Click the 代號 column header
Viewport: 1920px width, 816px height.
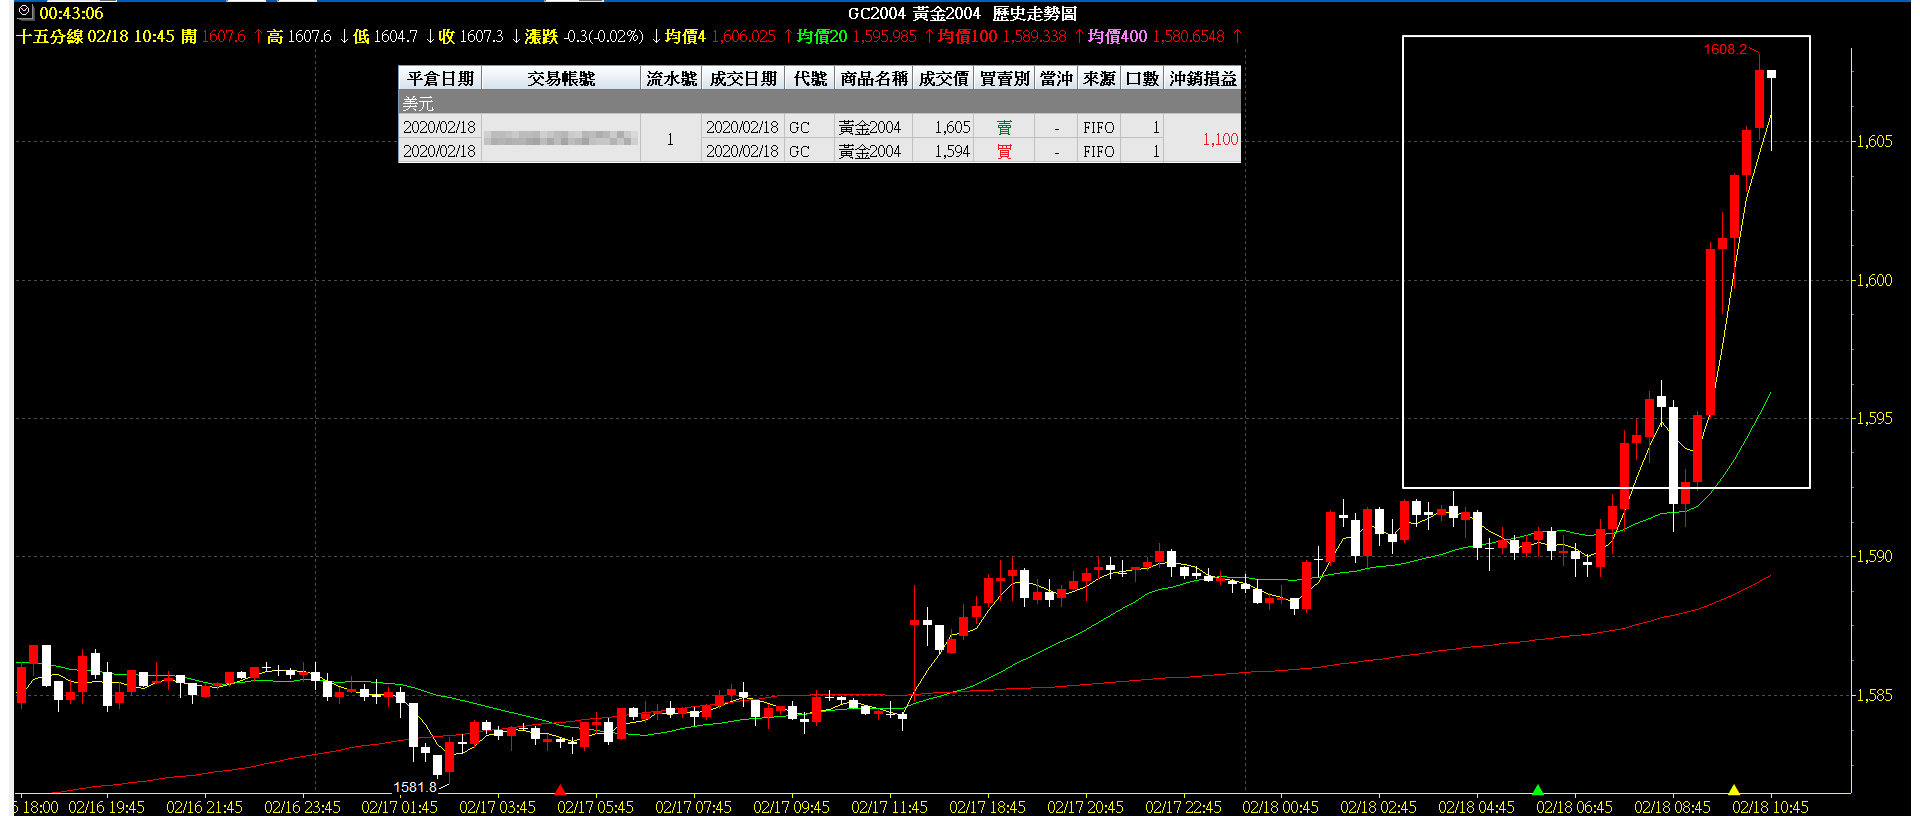click(809, 78)
